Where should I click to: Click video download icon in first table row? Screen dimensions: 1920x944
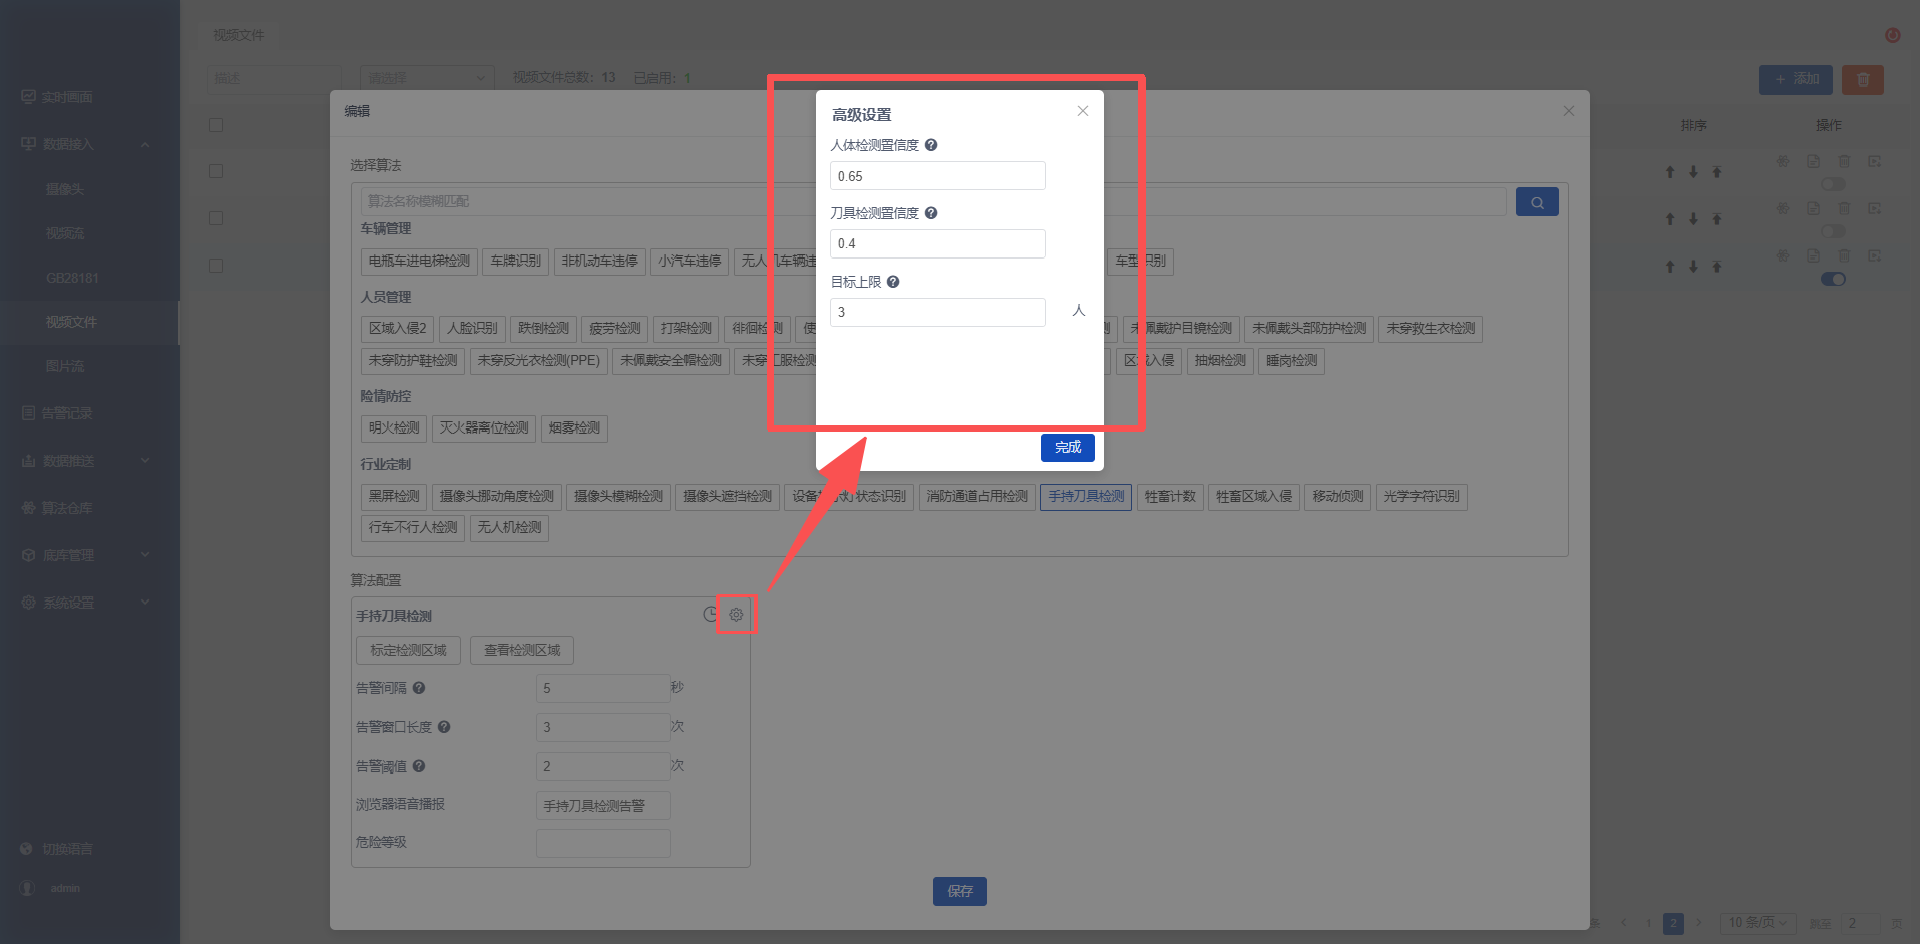point(1875,161)
